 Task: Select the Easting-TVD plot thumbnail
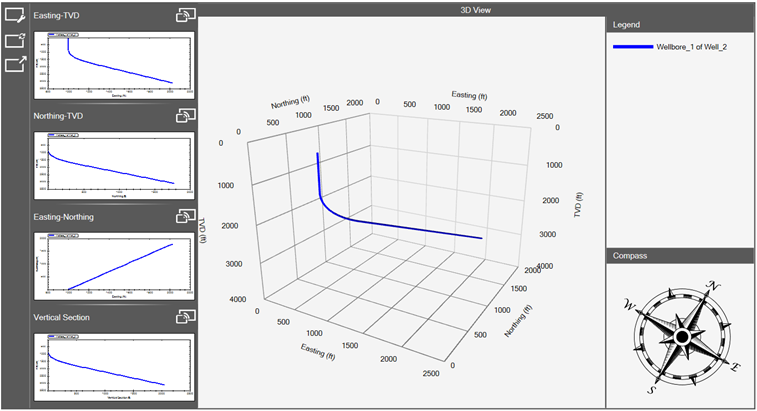pos(112,64)
